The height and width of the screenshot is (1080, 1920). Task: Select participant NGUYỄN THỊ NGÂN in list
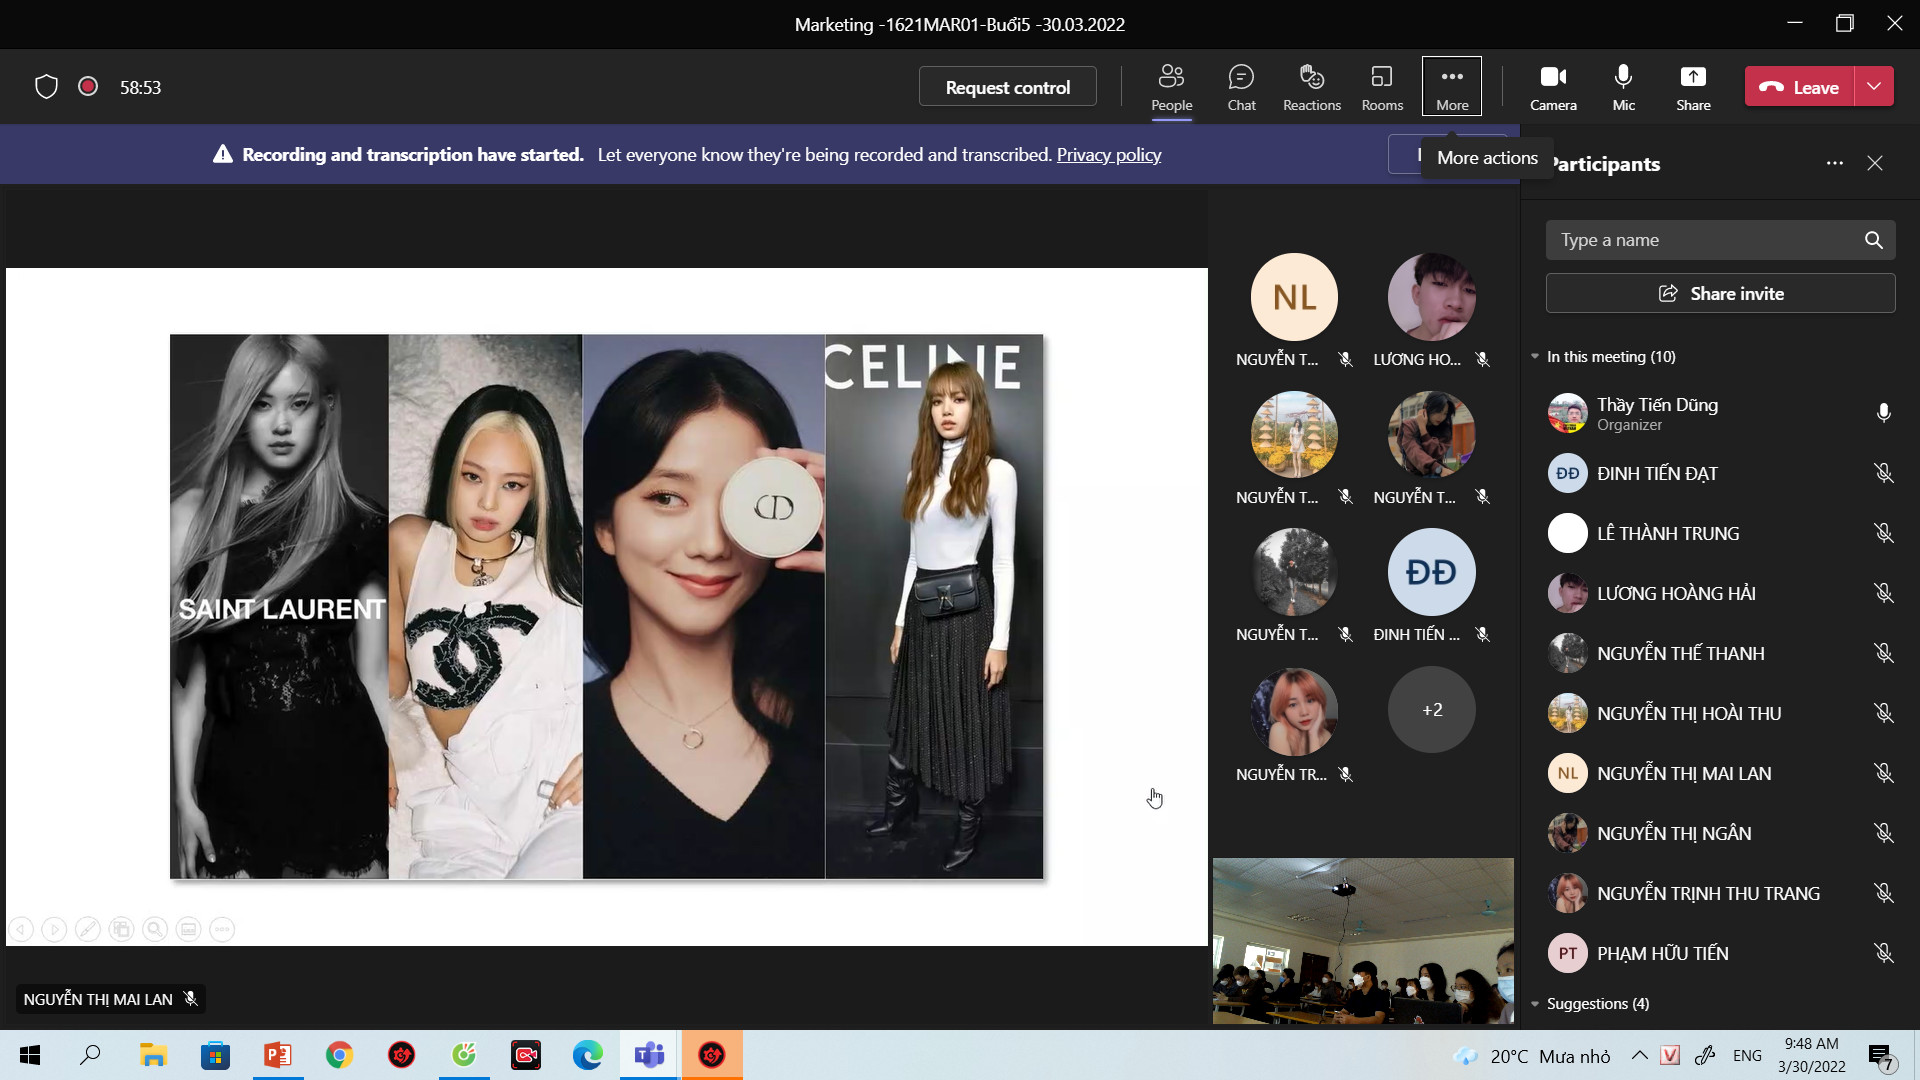(1673, 833)
